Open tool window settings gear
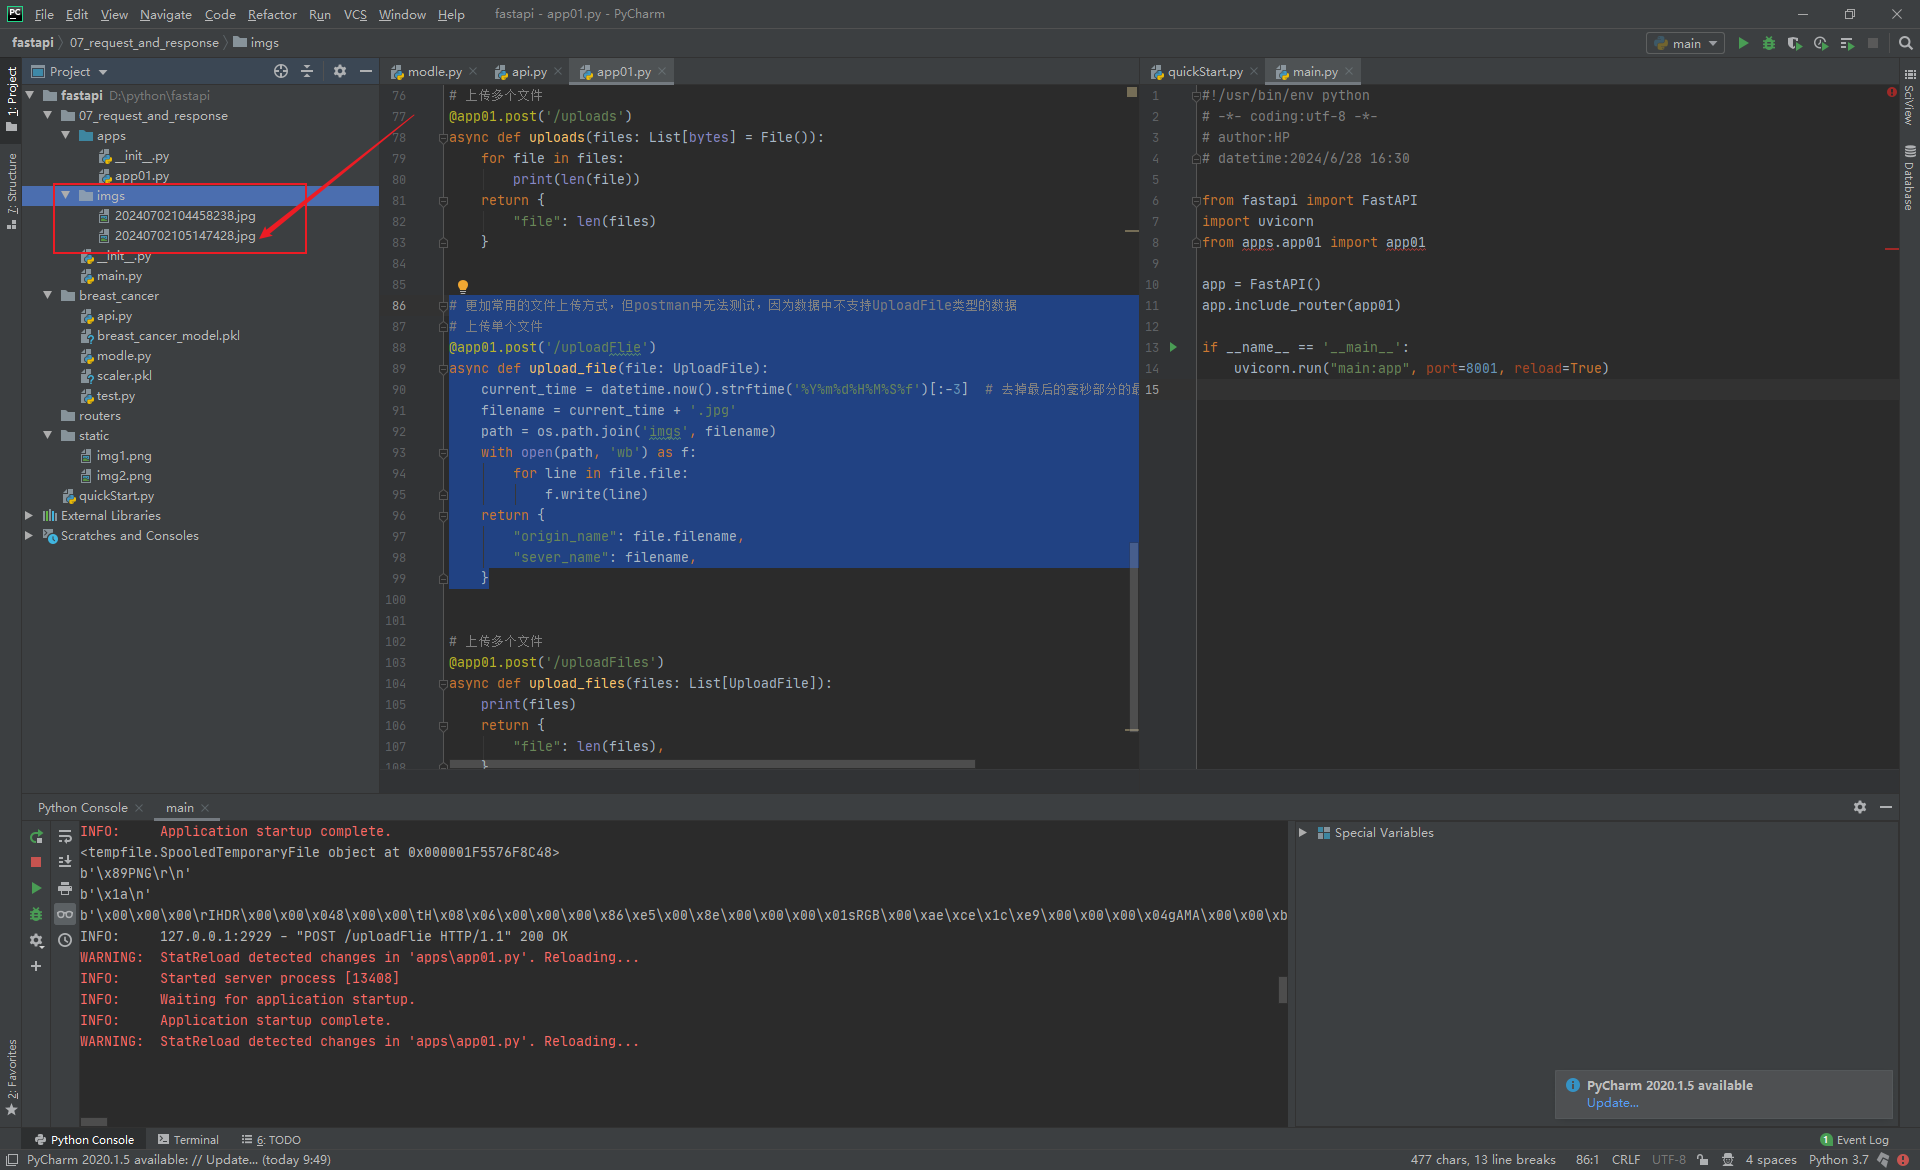Image resolution: width=1920 pixels, height=1170 pixels. point(1860,807)
